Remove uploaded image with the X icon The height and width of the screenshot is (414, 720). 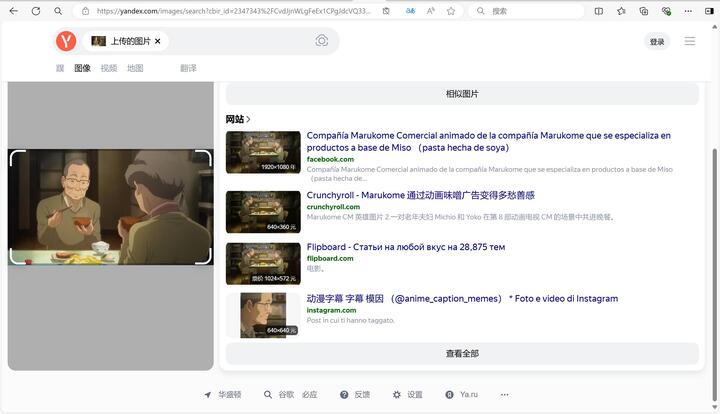click(x=158, y=41)
